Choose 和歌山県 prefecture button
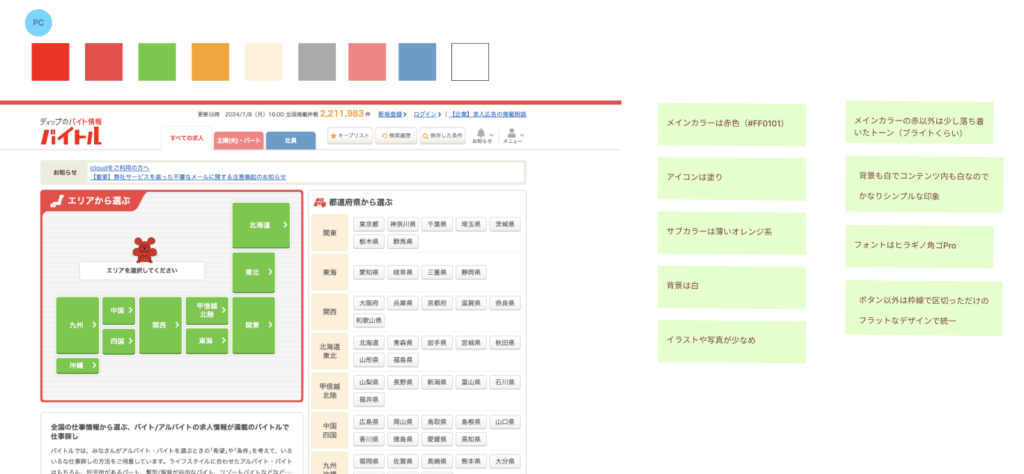Screen dimensions: 1024x474 click(x=369, y=321)
